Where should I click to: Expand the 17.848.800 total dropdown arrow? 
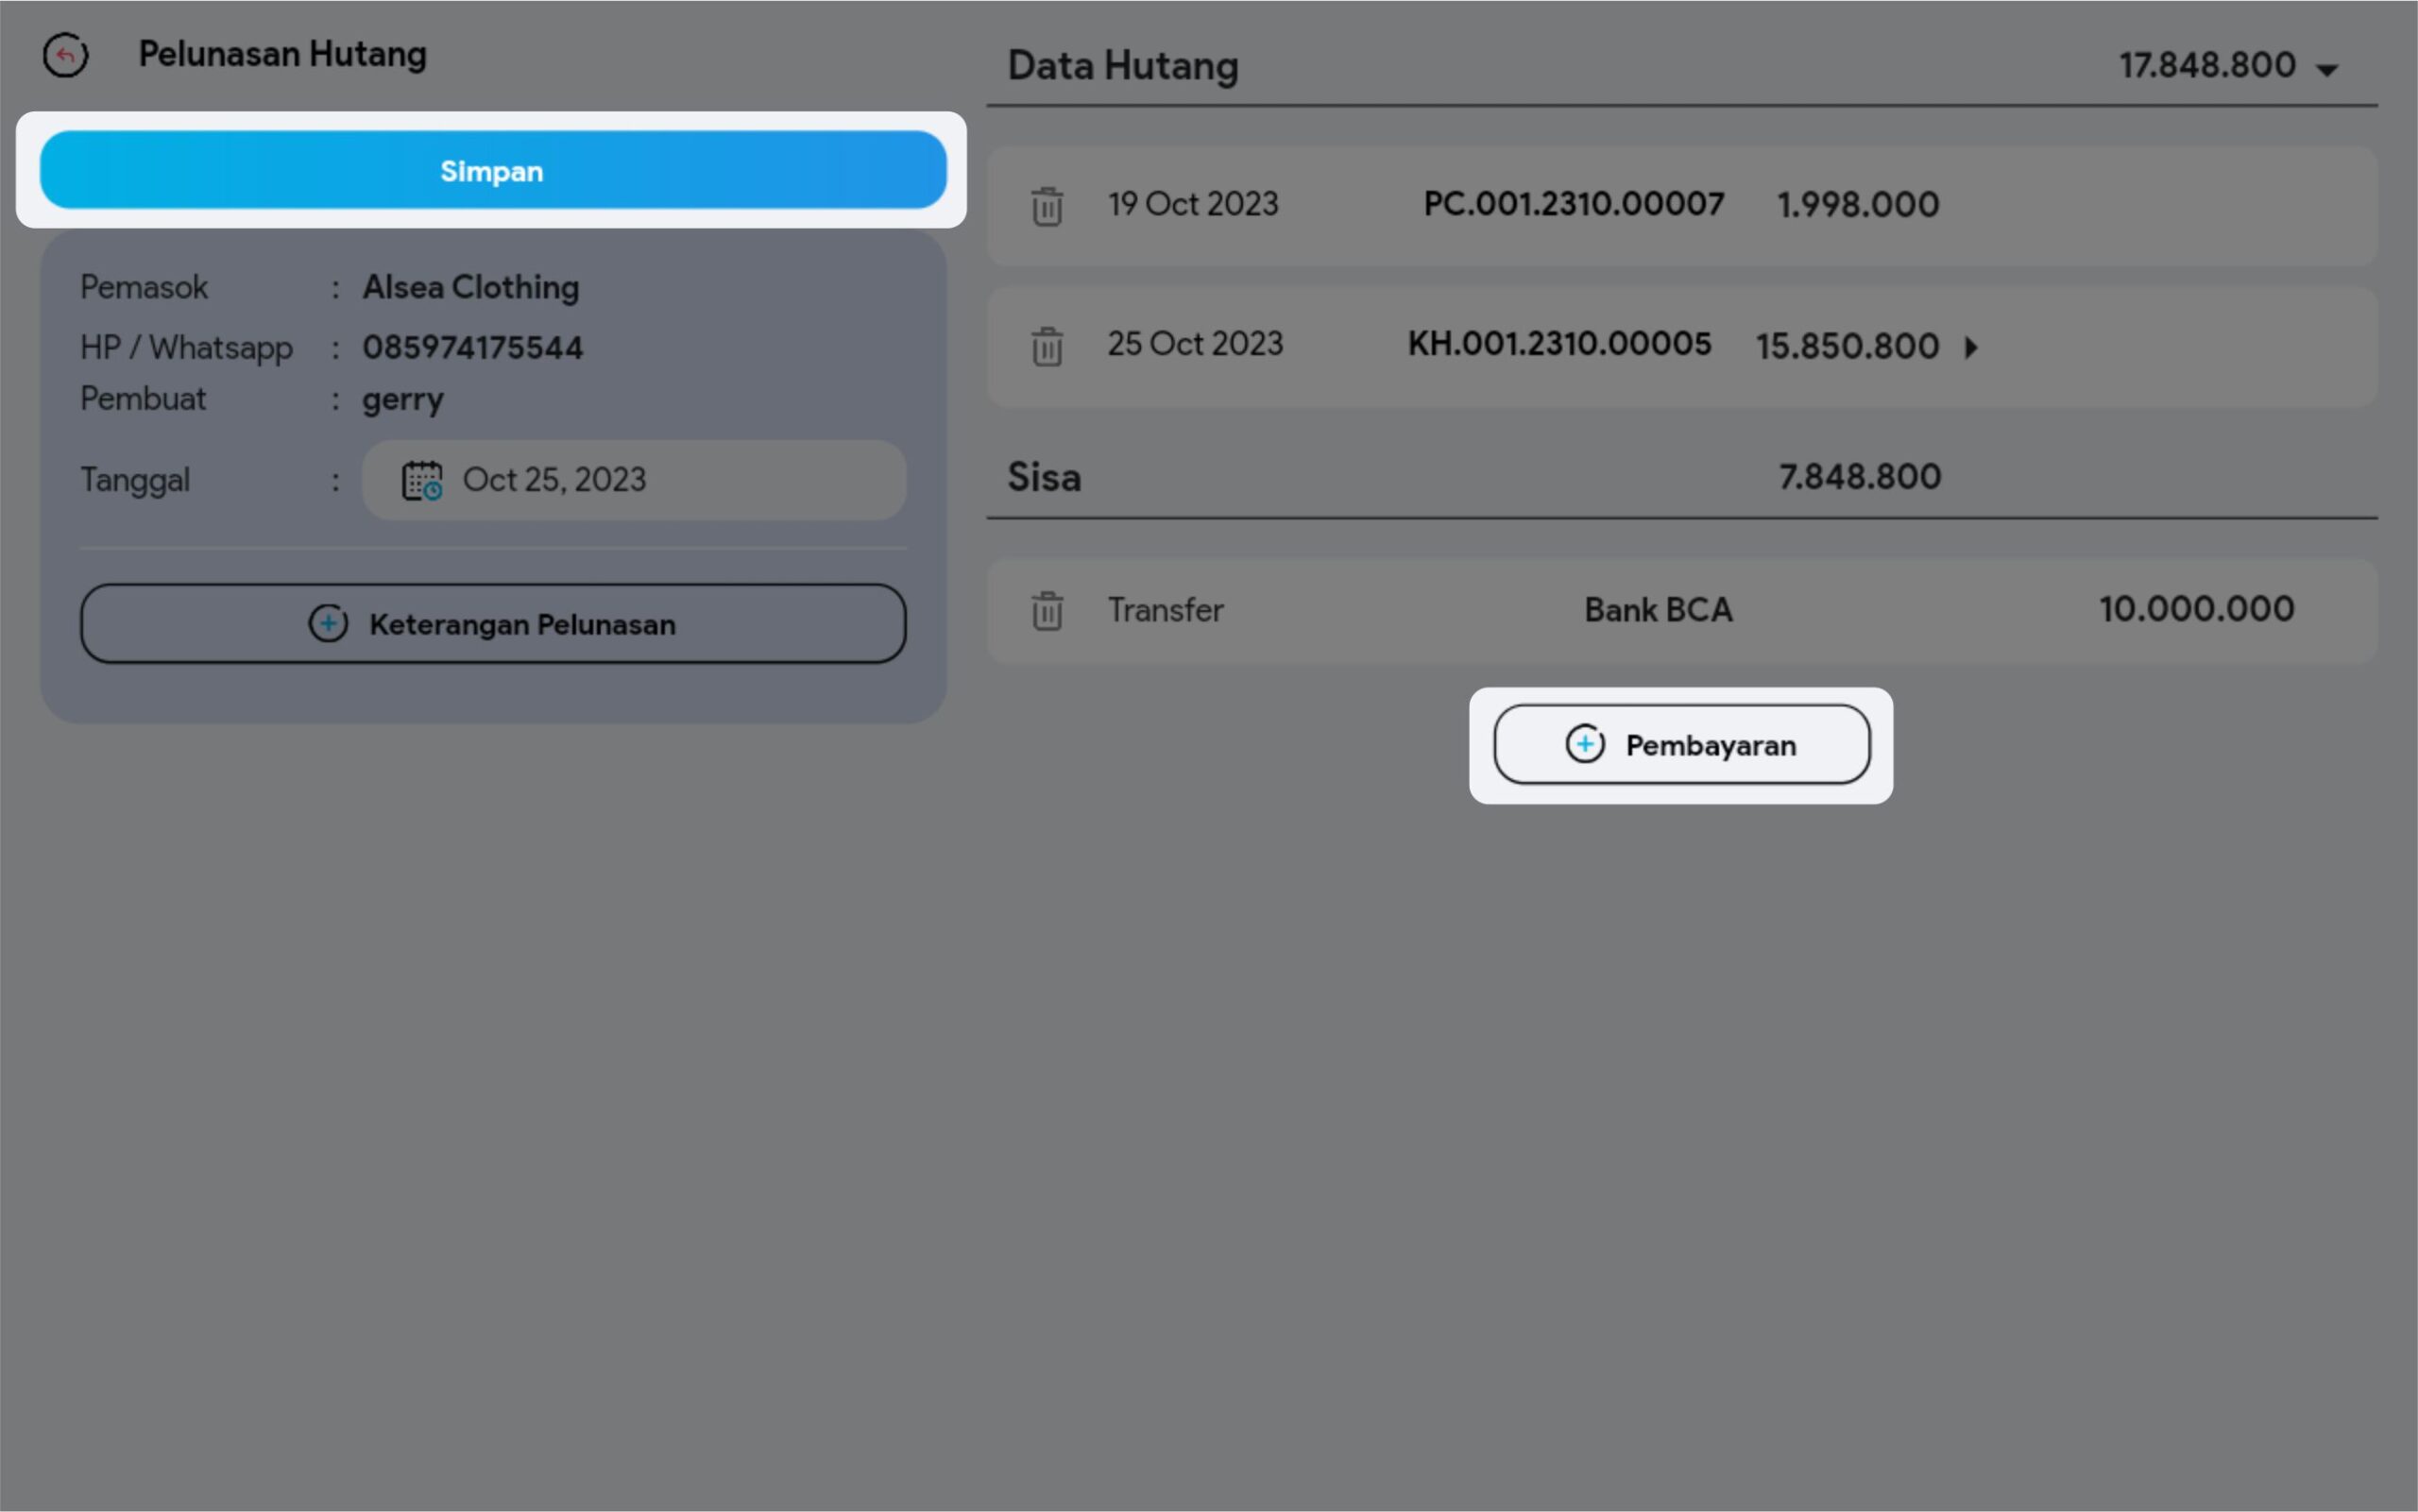[2327, 69]
